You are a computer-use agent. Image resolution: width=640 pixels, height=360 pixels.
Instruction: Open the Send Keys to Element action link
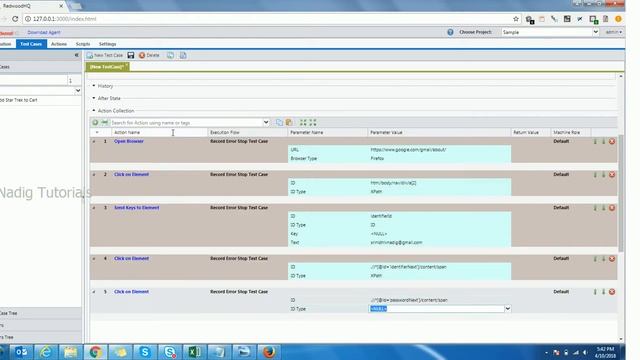(136, 208)
